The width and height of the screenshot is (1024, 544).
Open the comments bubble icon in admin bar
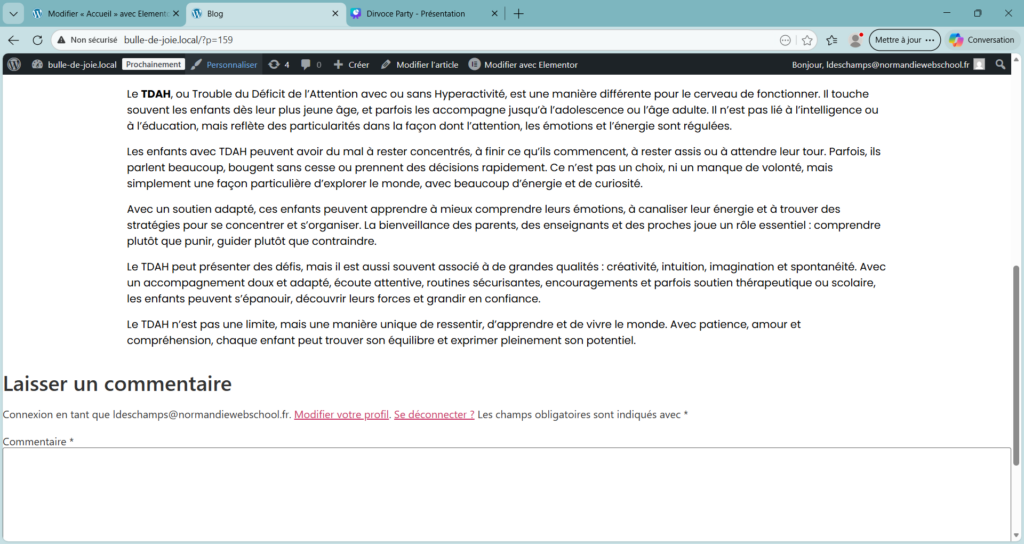click(x=311, y=64)
